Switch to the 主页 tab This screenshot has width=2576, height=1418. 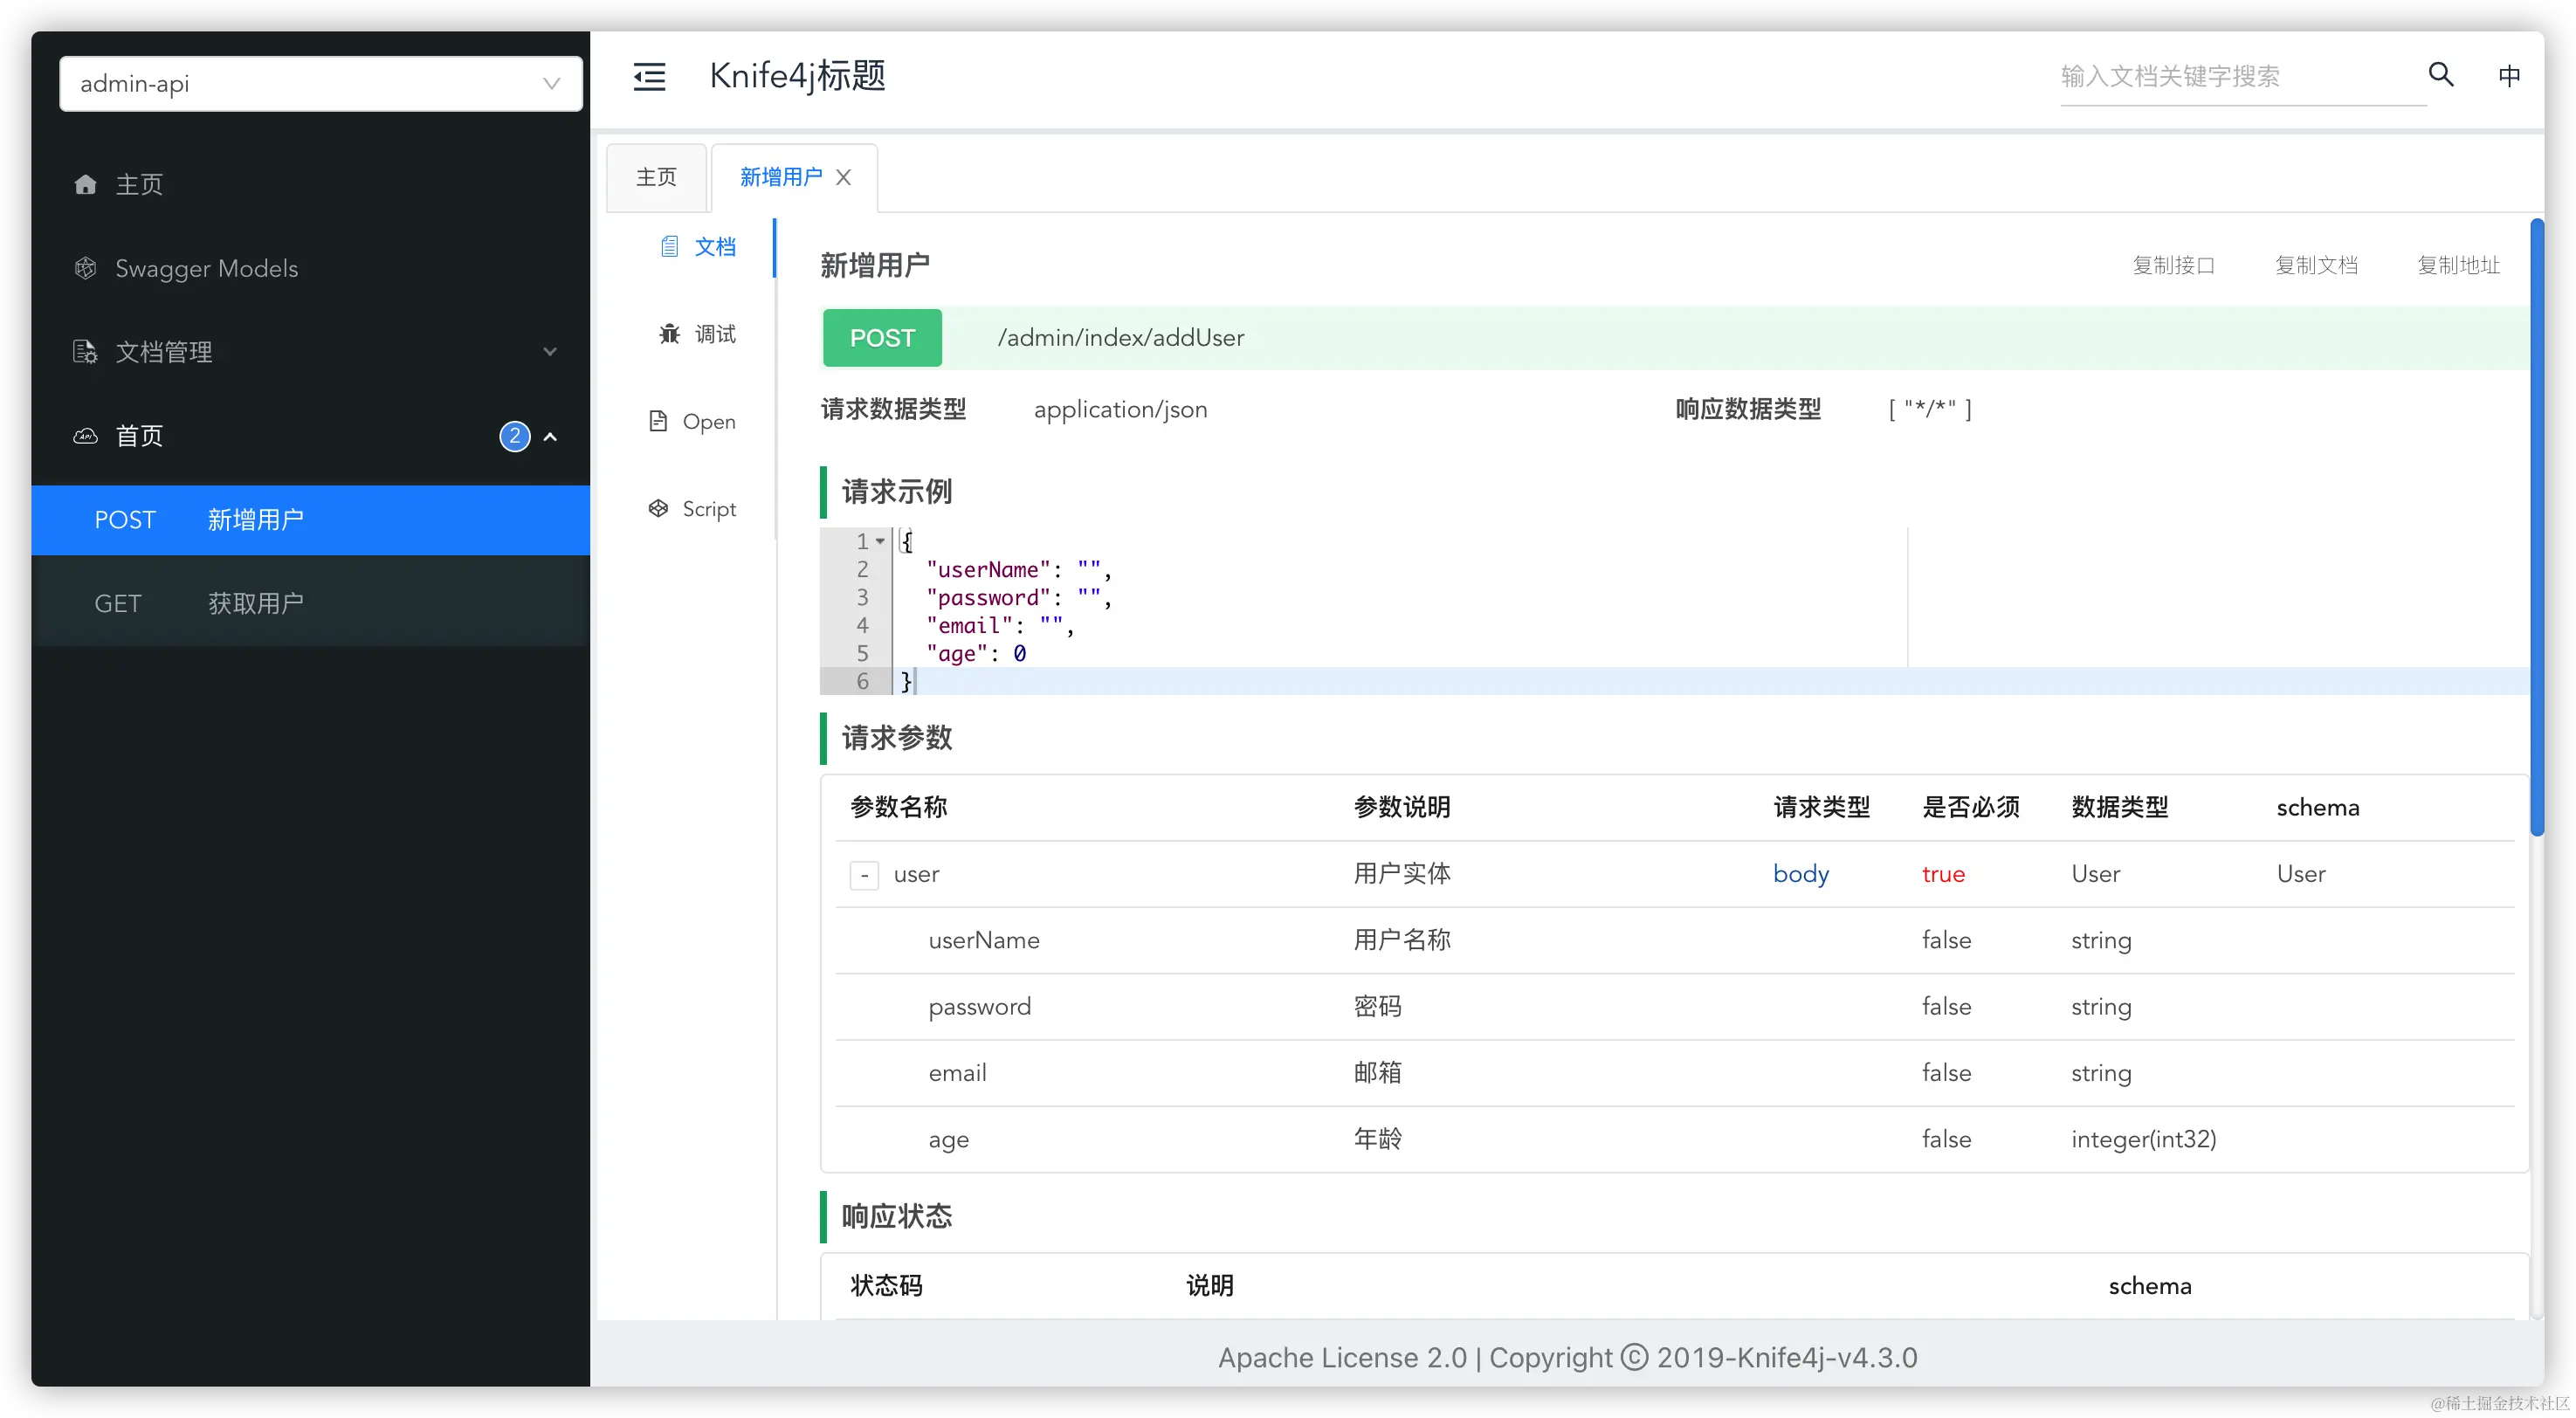point(656,177)
